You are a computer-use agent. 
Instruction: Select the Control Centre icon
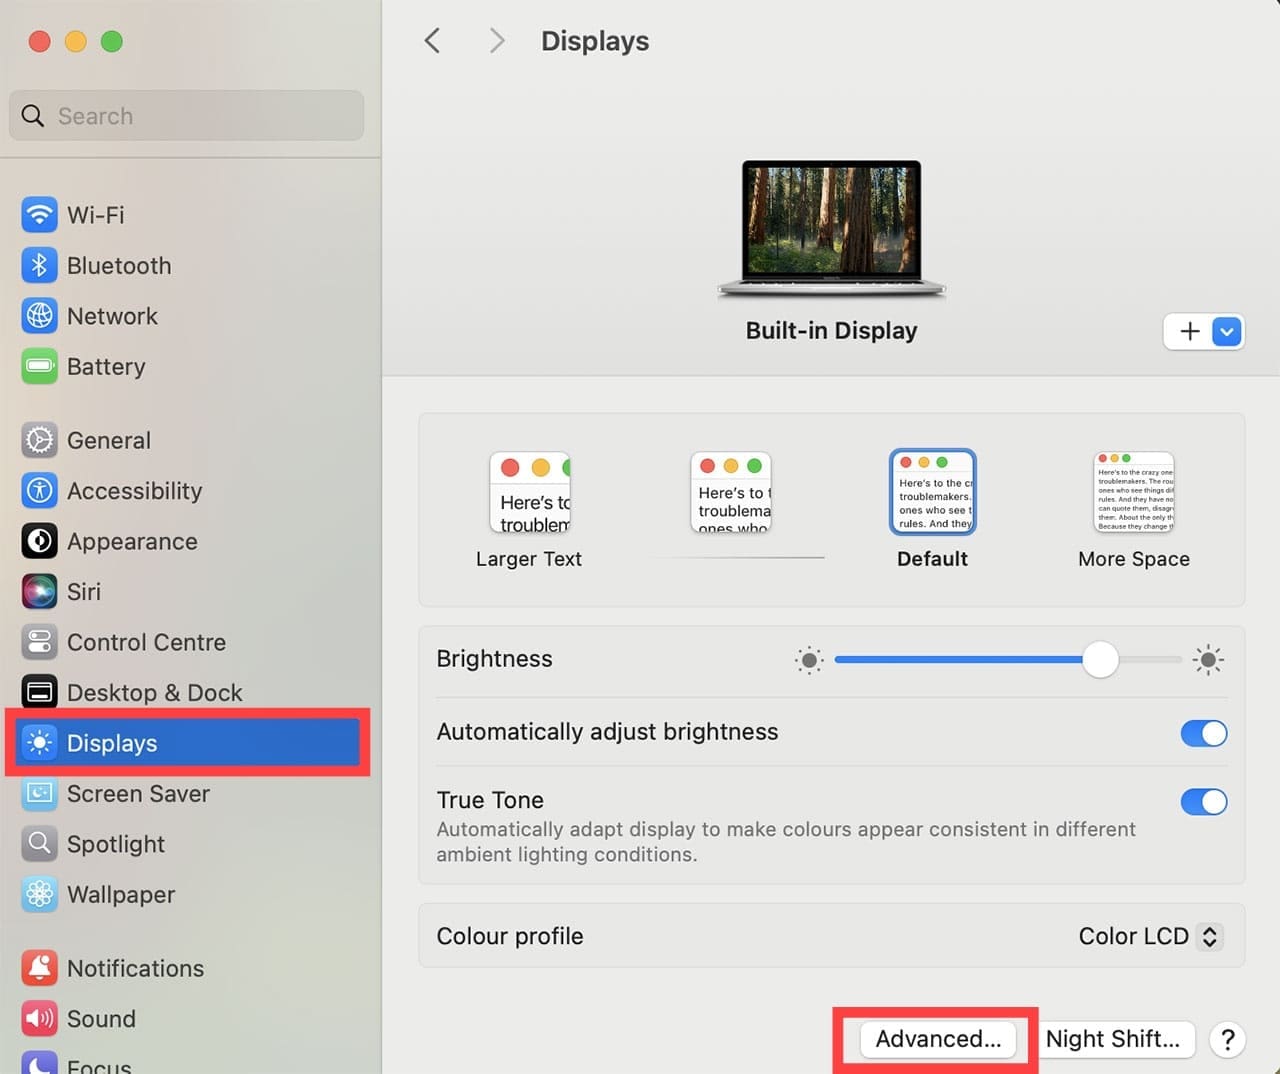coord(39,642)
